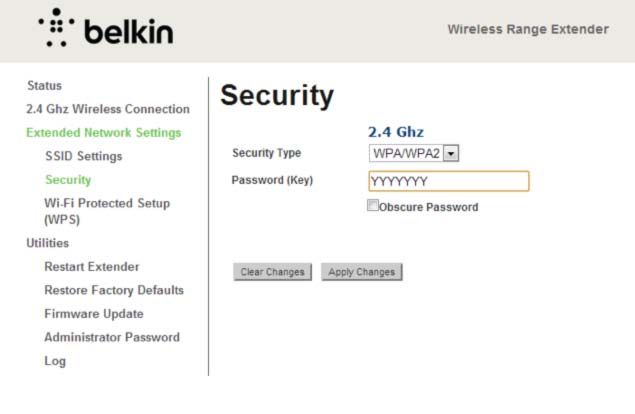
Task: Click the Belkin logo icon
Action: (x=56, y=28)
